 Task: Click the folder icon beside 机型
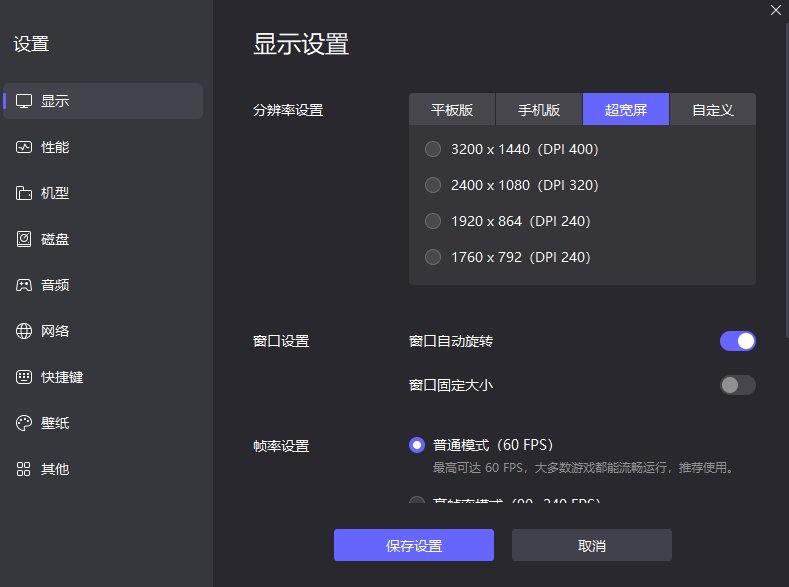(24, 193)
